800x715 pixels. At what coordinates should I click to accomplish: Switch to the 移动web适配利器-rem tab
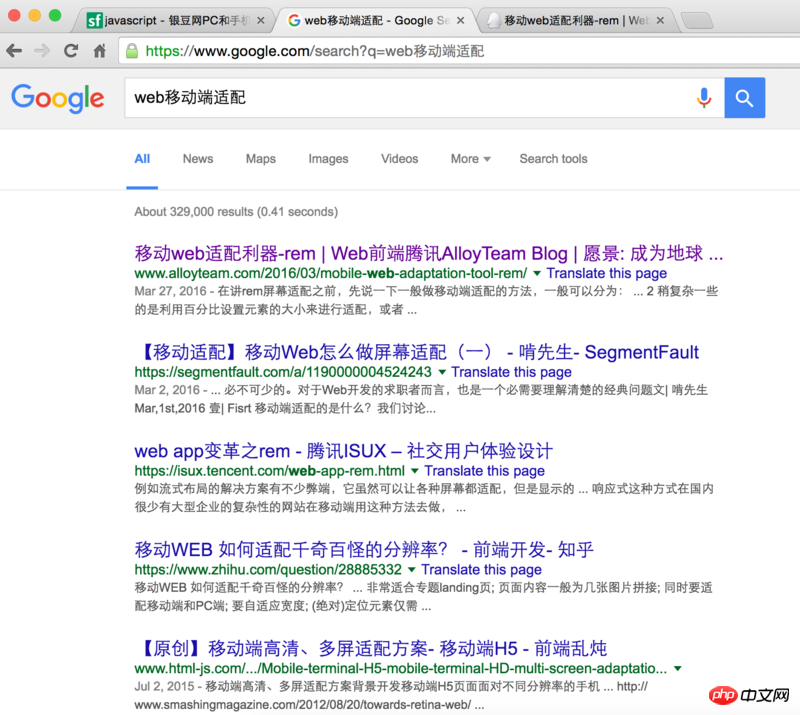point(578,20)
